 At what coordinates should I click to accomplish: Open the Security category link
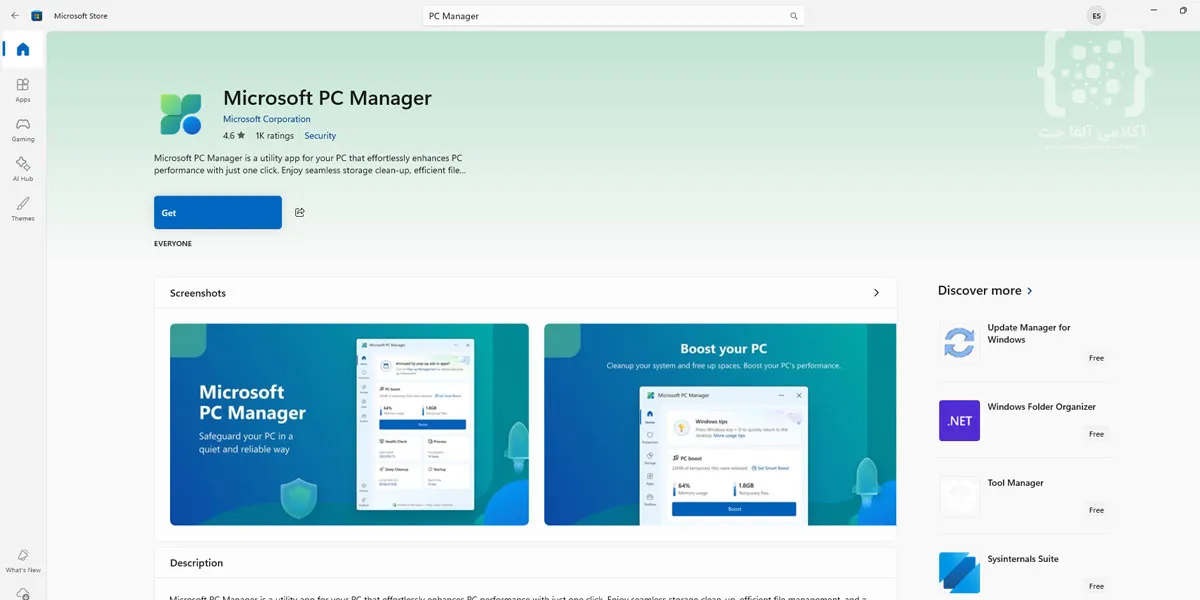[x=320, y=135]
